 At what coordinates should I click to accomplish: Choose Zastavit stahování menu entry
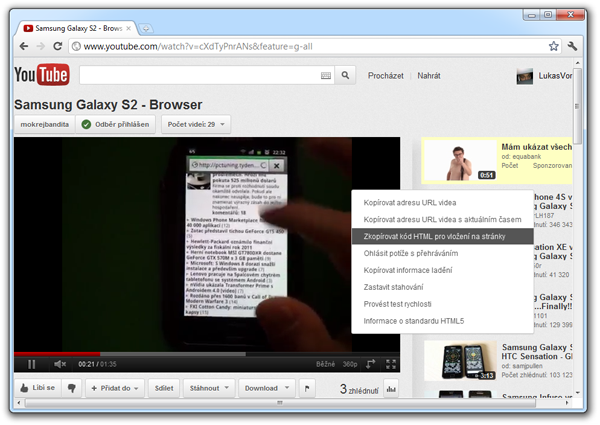pyautogui.click(x=442, y=287)
